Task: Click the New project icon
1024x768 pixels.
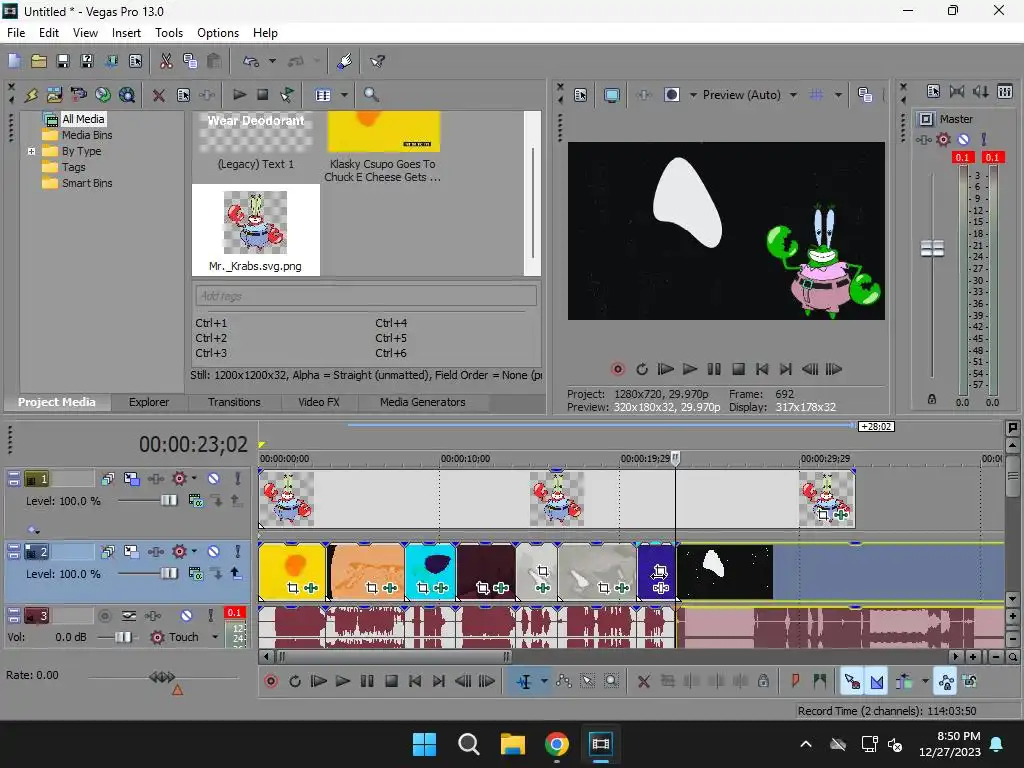Action: (14, 61)
